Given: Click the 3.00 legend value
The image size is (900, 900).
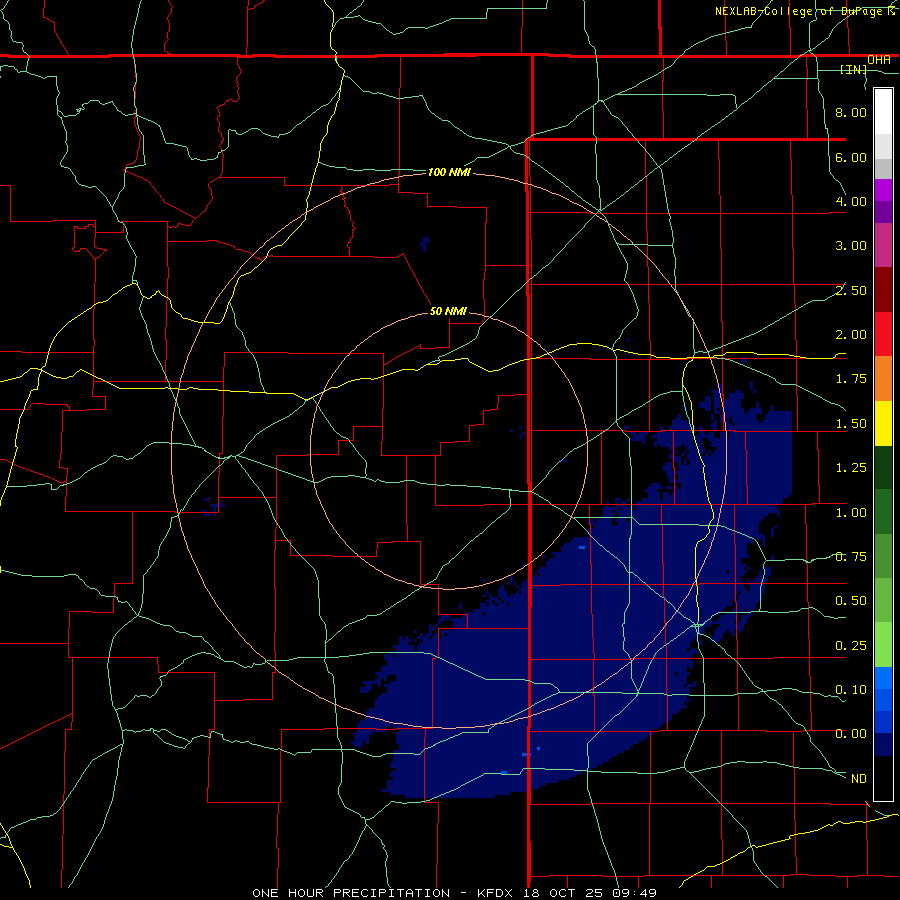Looking at the screenshot, I should (851, 246).
